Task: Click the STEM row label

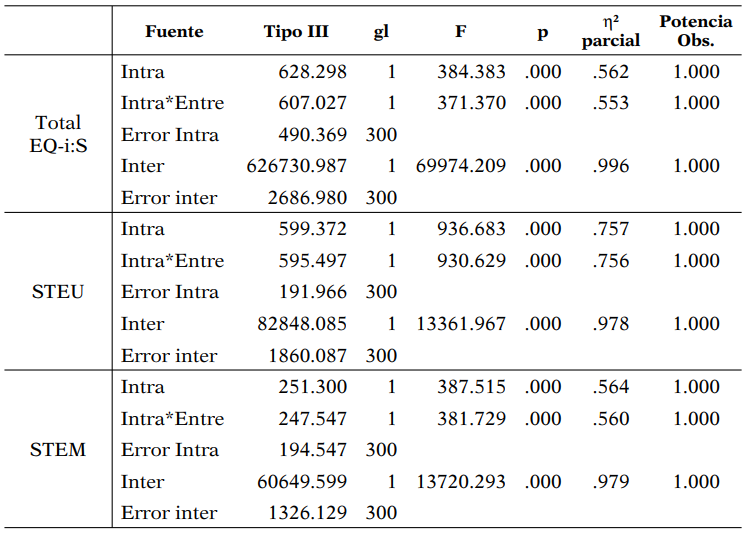Action: pos(57,450)
